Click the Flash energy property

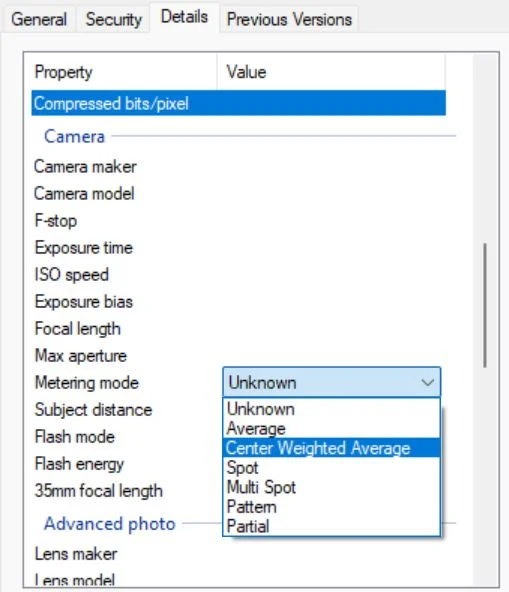[x=79, y=464]
